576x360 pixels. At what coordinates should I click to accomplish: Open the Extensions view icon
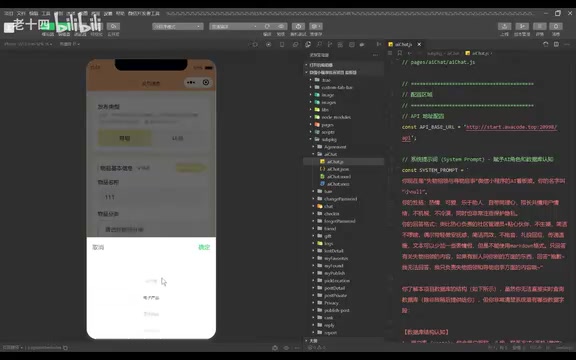pyautogui.click(x=340, y=44)
